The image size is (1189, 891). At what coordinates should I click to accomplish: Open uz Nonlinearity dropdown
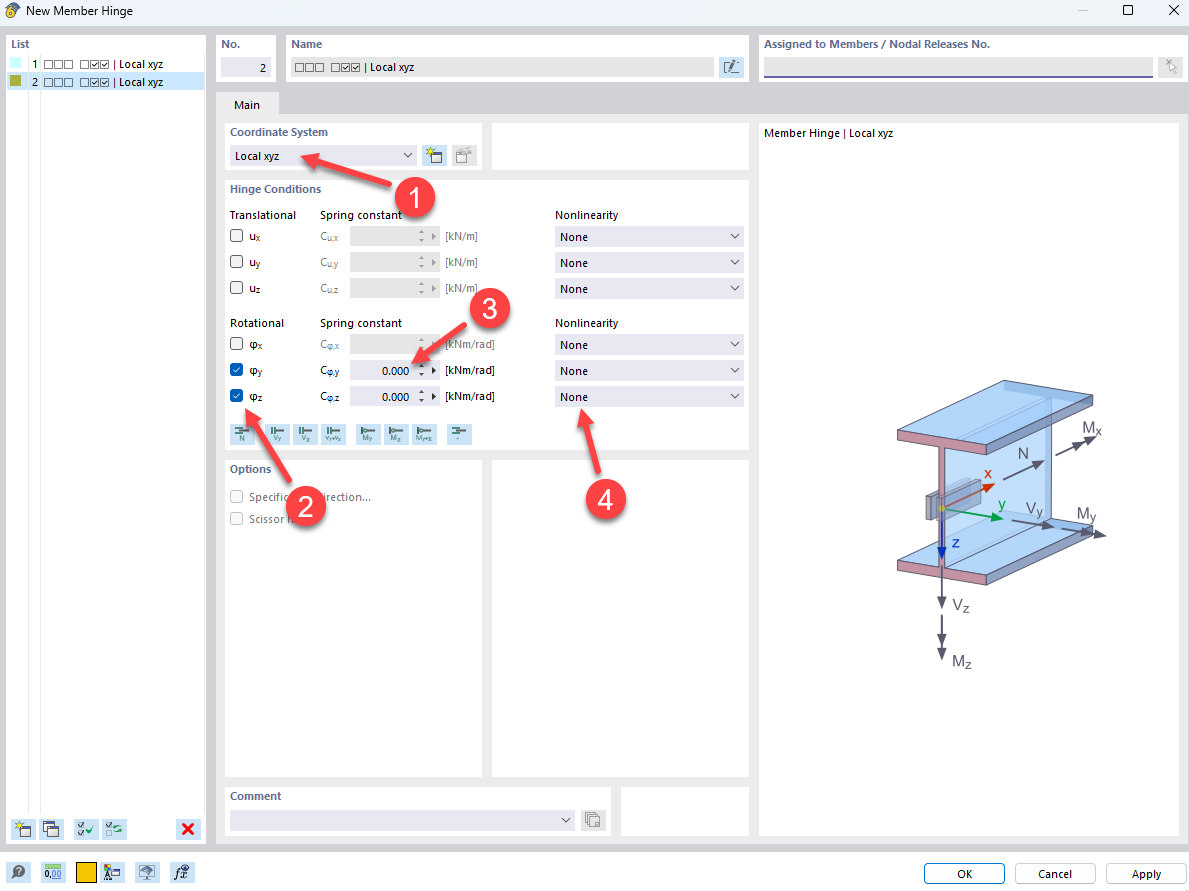pyautogui.click(x=649, y=289)
